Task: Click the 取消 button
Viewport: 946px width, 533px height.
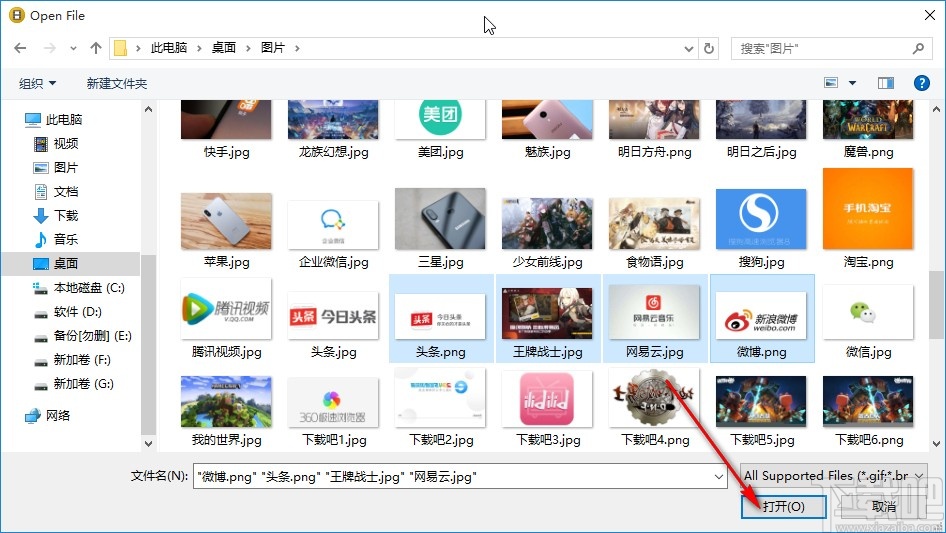Action: (884, 506)
